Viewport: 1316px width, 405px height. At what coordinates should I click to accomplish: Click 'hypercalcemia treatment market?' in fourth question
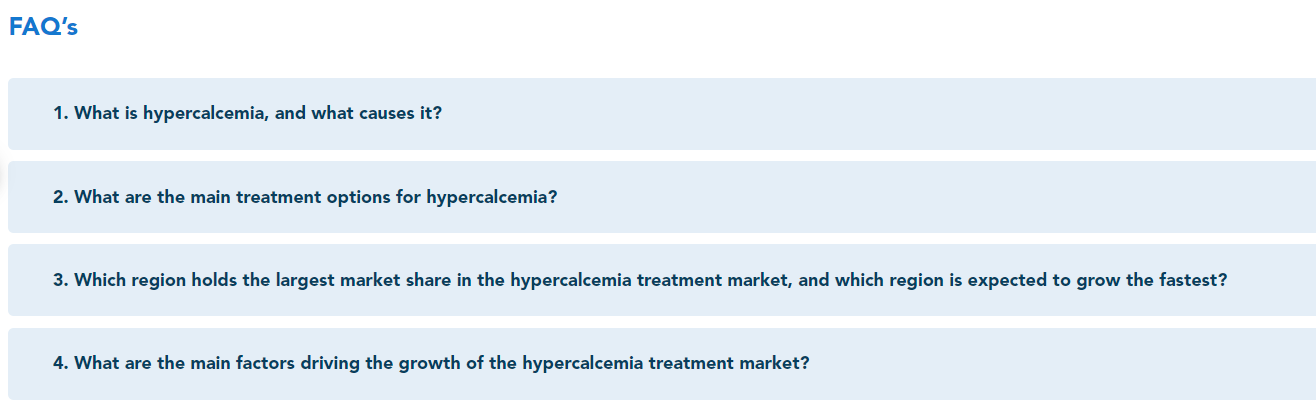[665, 364]
